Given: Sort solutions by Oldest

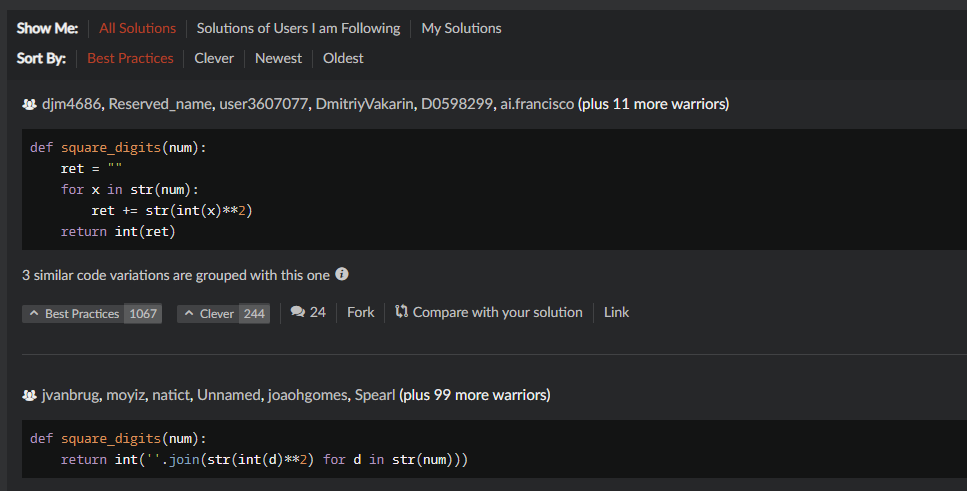Looking at the screenshot, I should pyautogui.click(x=343, y=58).
